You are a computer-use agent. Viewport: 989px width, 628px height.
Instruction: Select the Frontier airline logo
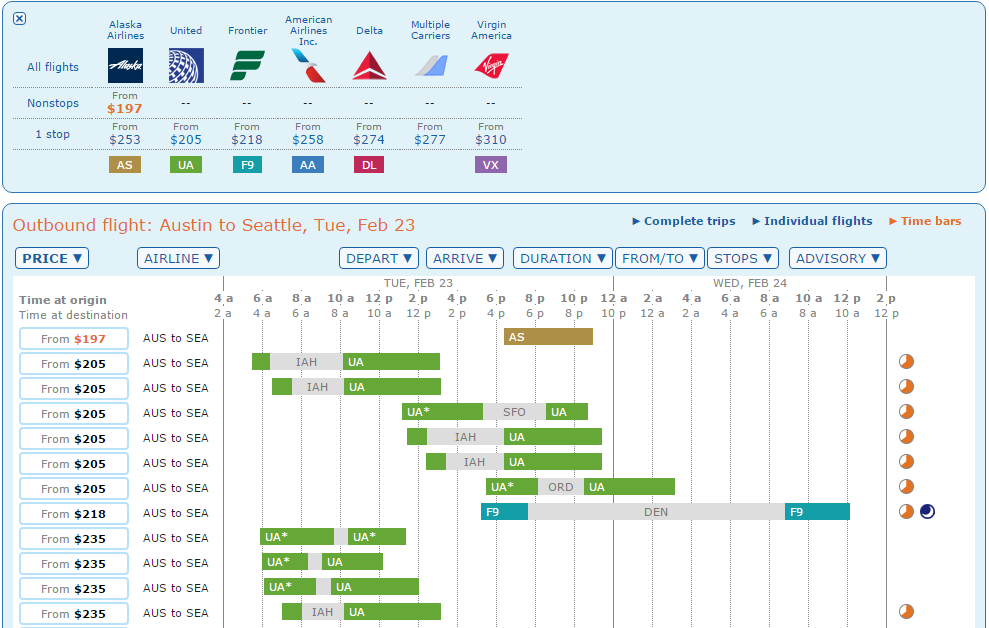click(247, 66)
